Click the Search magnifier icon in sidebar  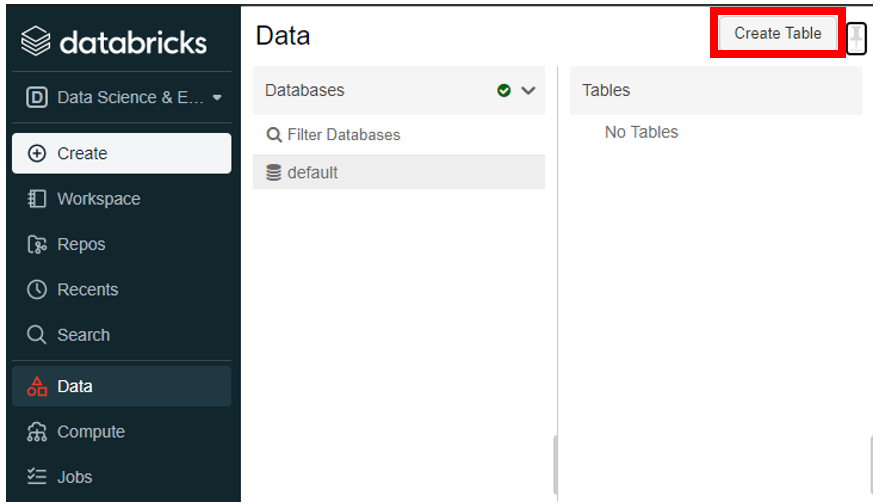[37, 335]
